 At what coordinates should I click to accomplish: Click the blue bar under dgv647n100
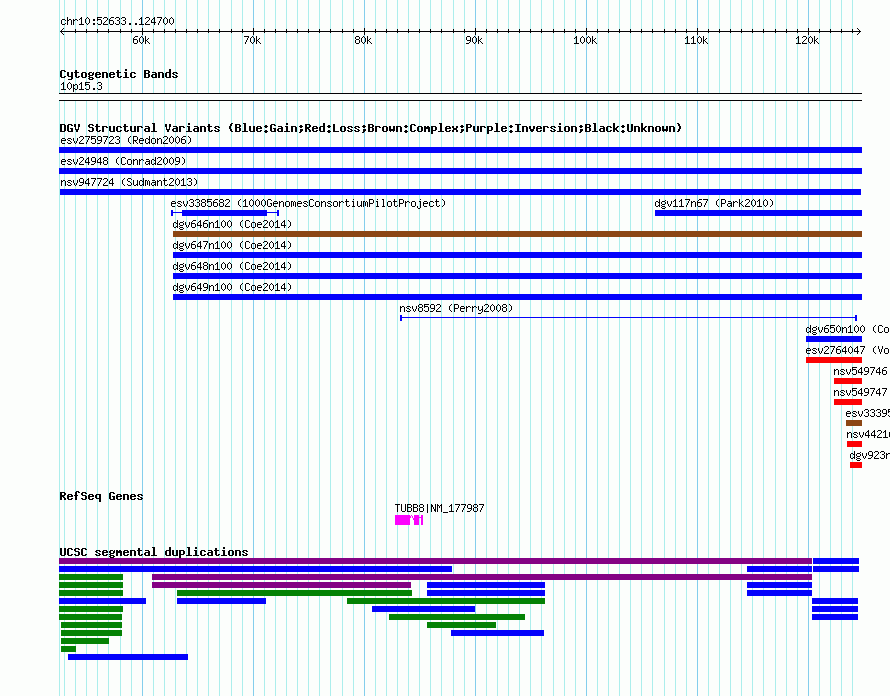518,255
